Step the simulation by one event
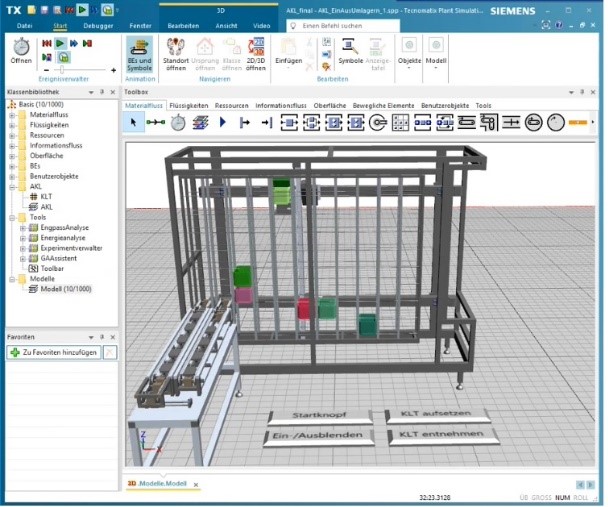Screen dimensions: 608x507 [x=87, y=43]
